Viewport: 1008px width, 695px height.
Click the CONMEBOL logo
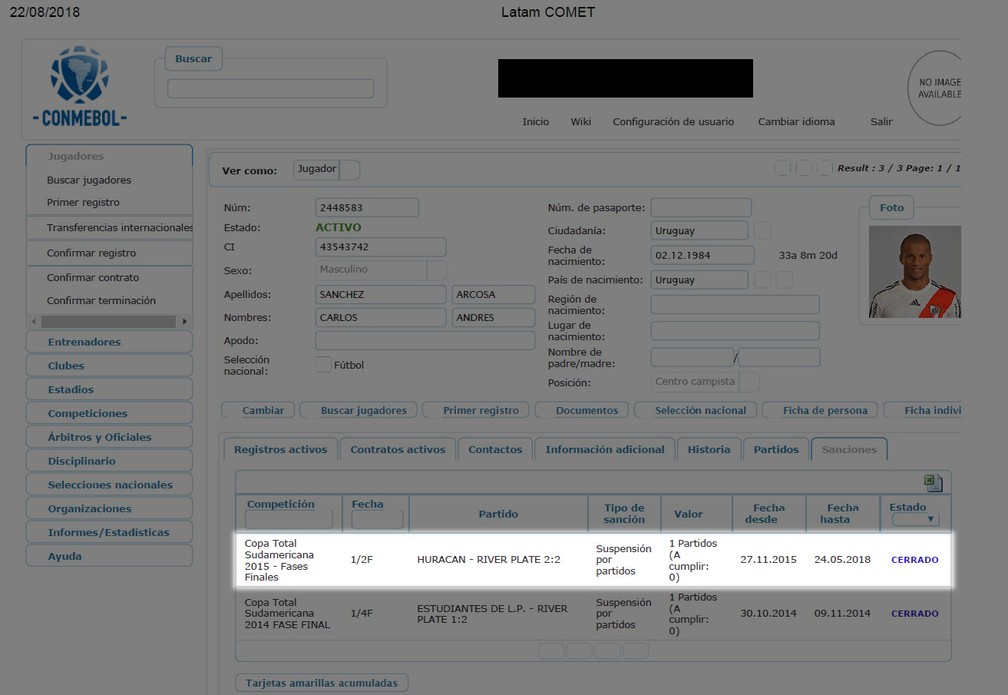pyautogui.click(x=80, y=87)
